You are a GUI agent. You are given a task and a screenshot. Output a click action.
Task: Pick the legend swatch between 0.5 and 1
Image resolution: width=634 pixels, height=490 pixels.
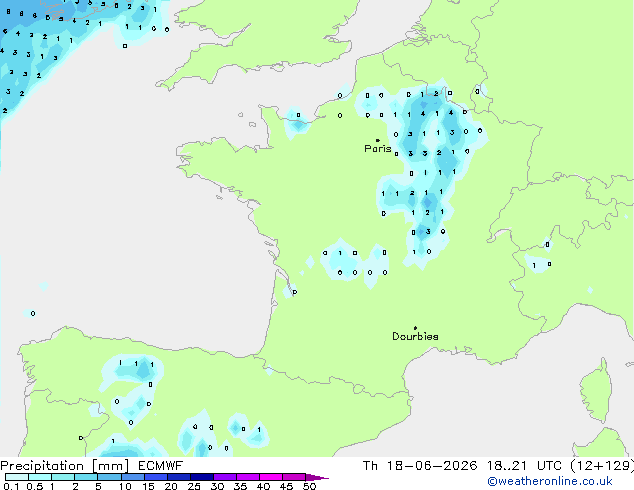40,477
